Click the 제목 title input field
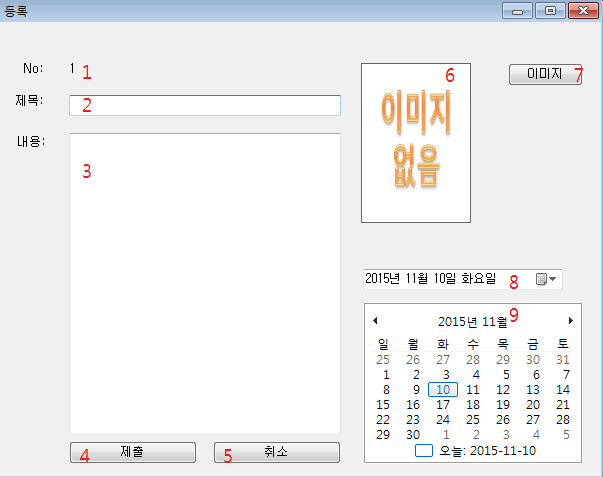The width and height of the screenshot is (603, 477). 205,105
